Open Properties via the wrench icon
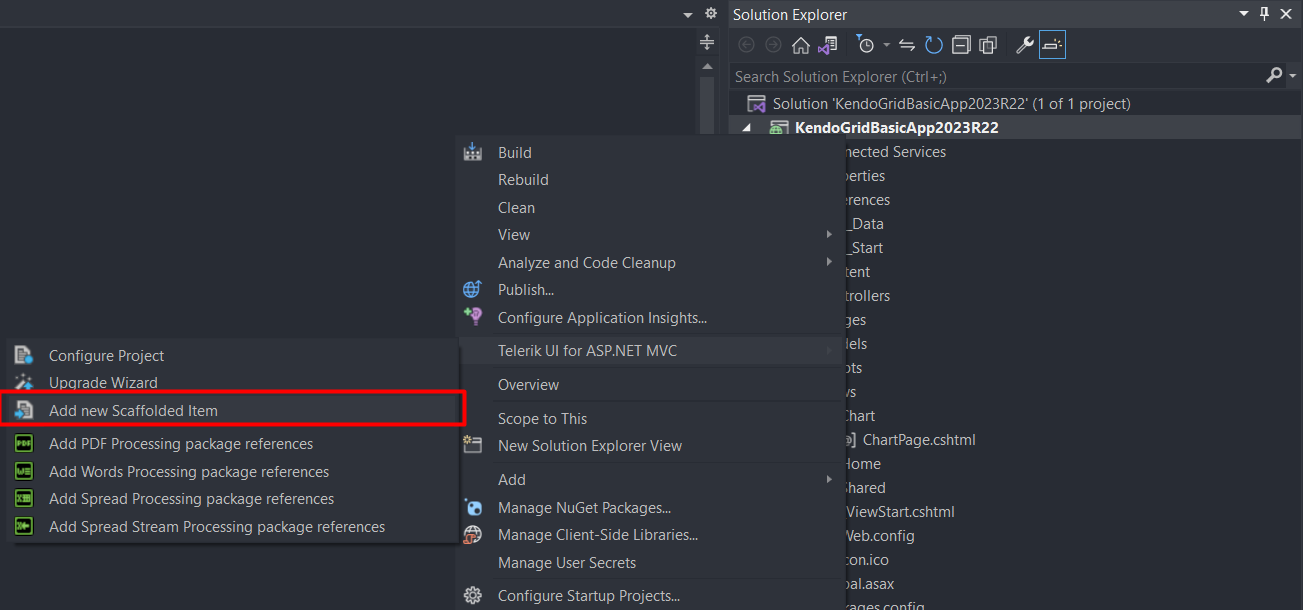The image size is (1303, 610). (x=1024, y=44)
